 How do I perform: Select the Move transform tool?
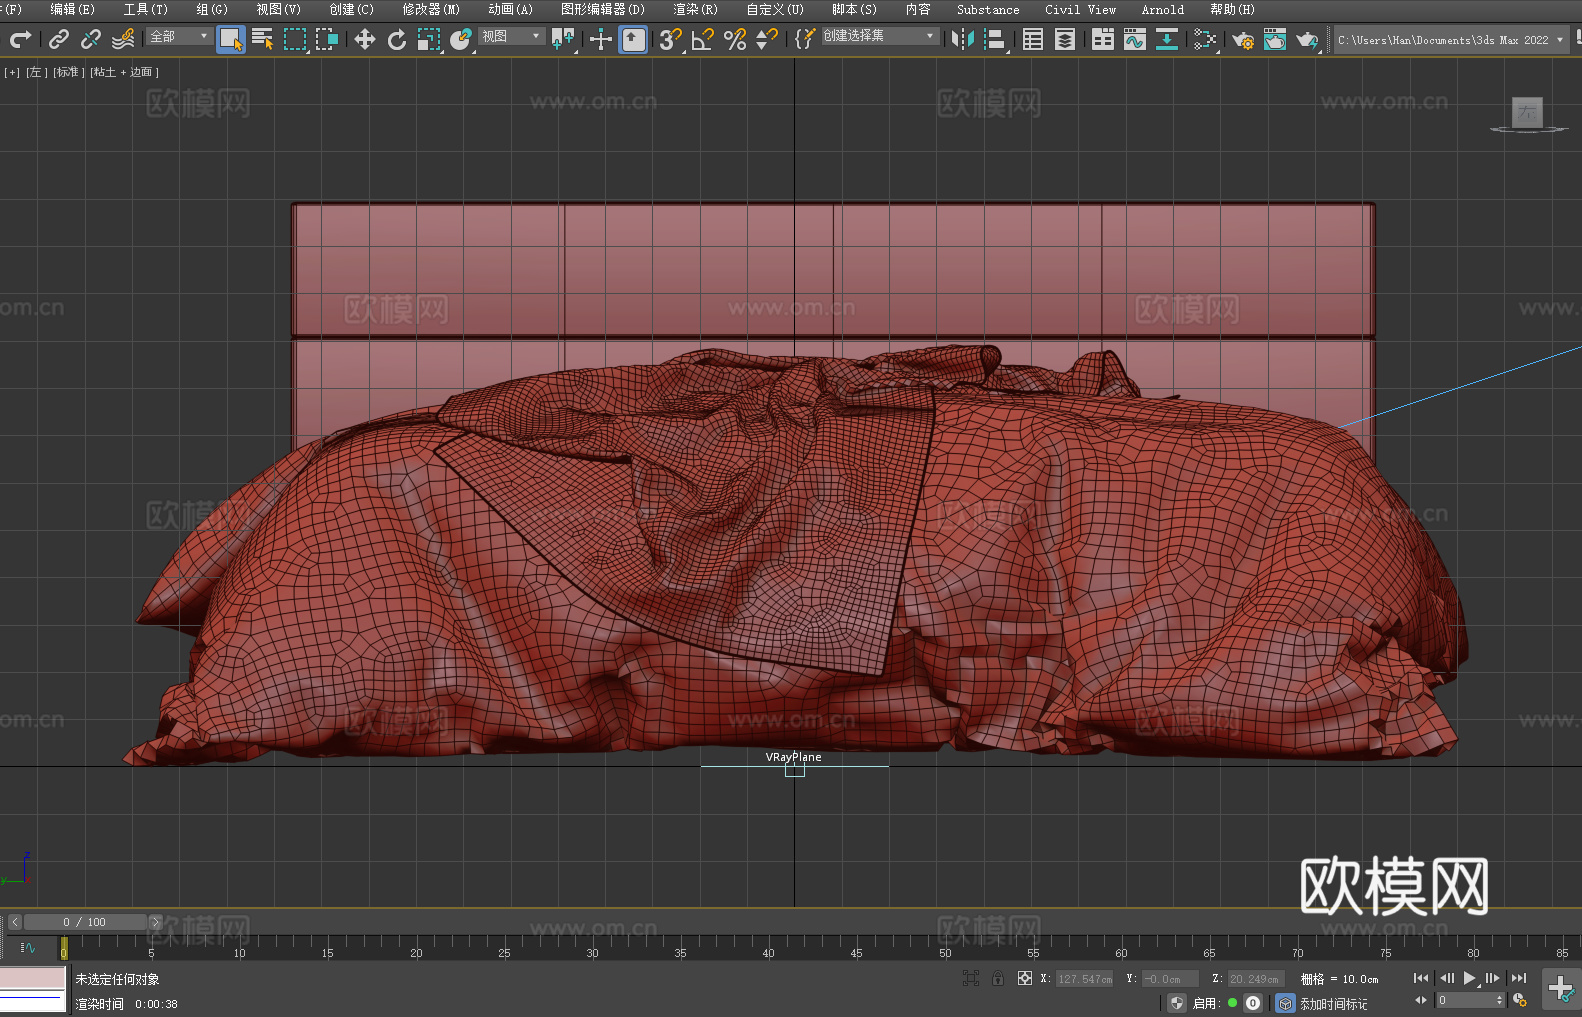(x=364, y=40)
